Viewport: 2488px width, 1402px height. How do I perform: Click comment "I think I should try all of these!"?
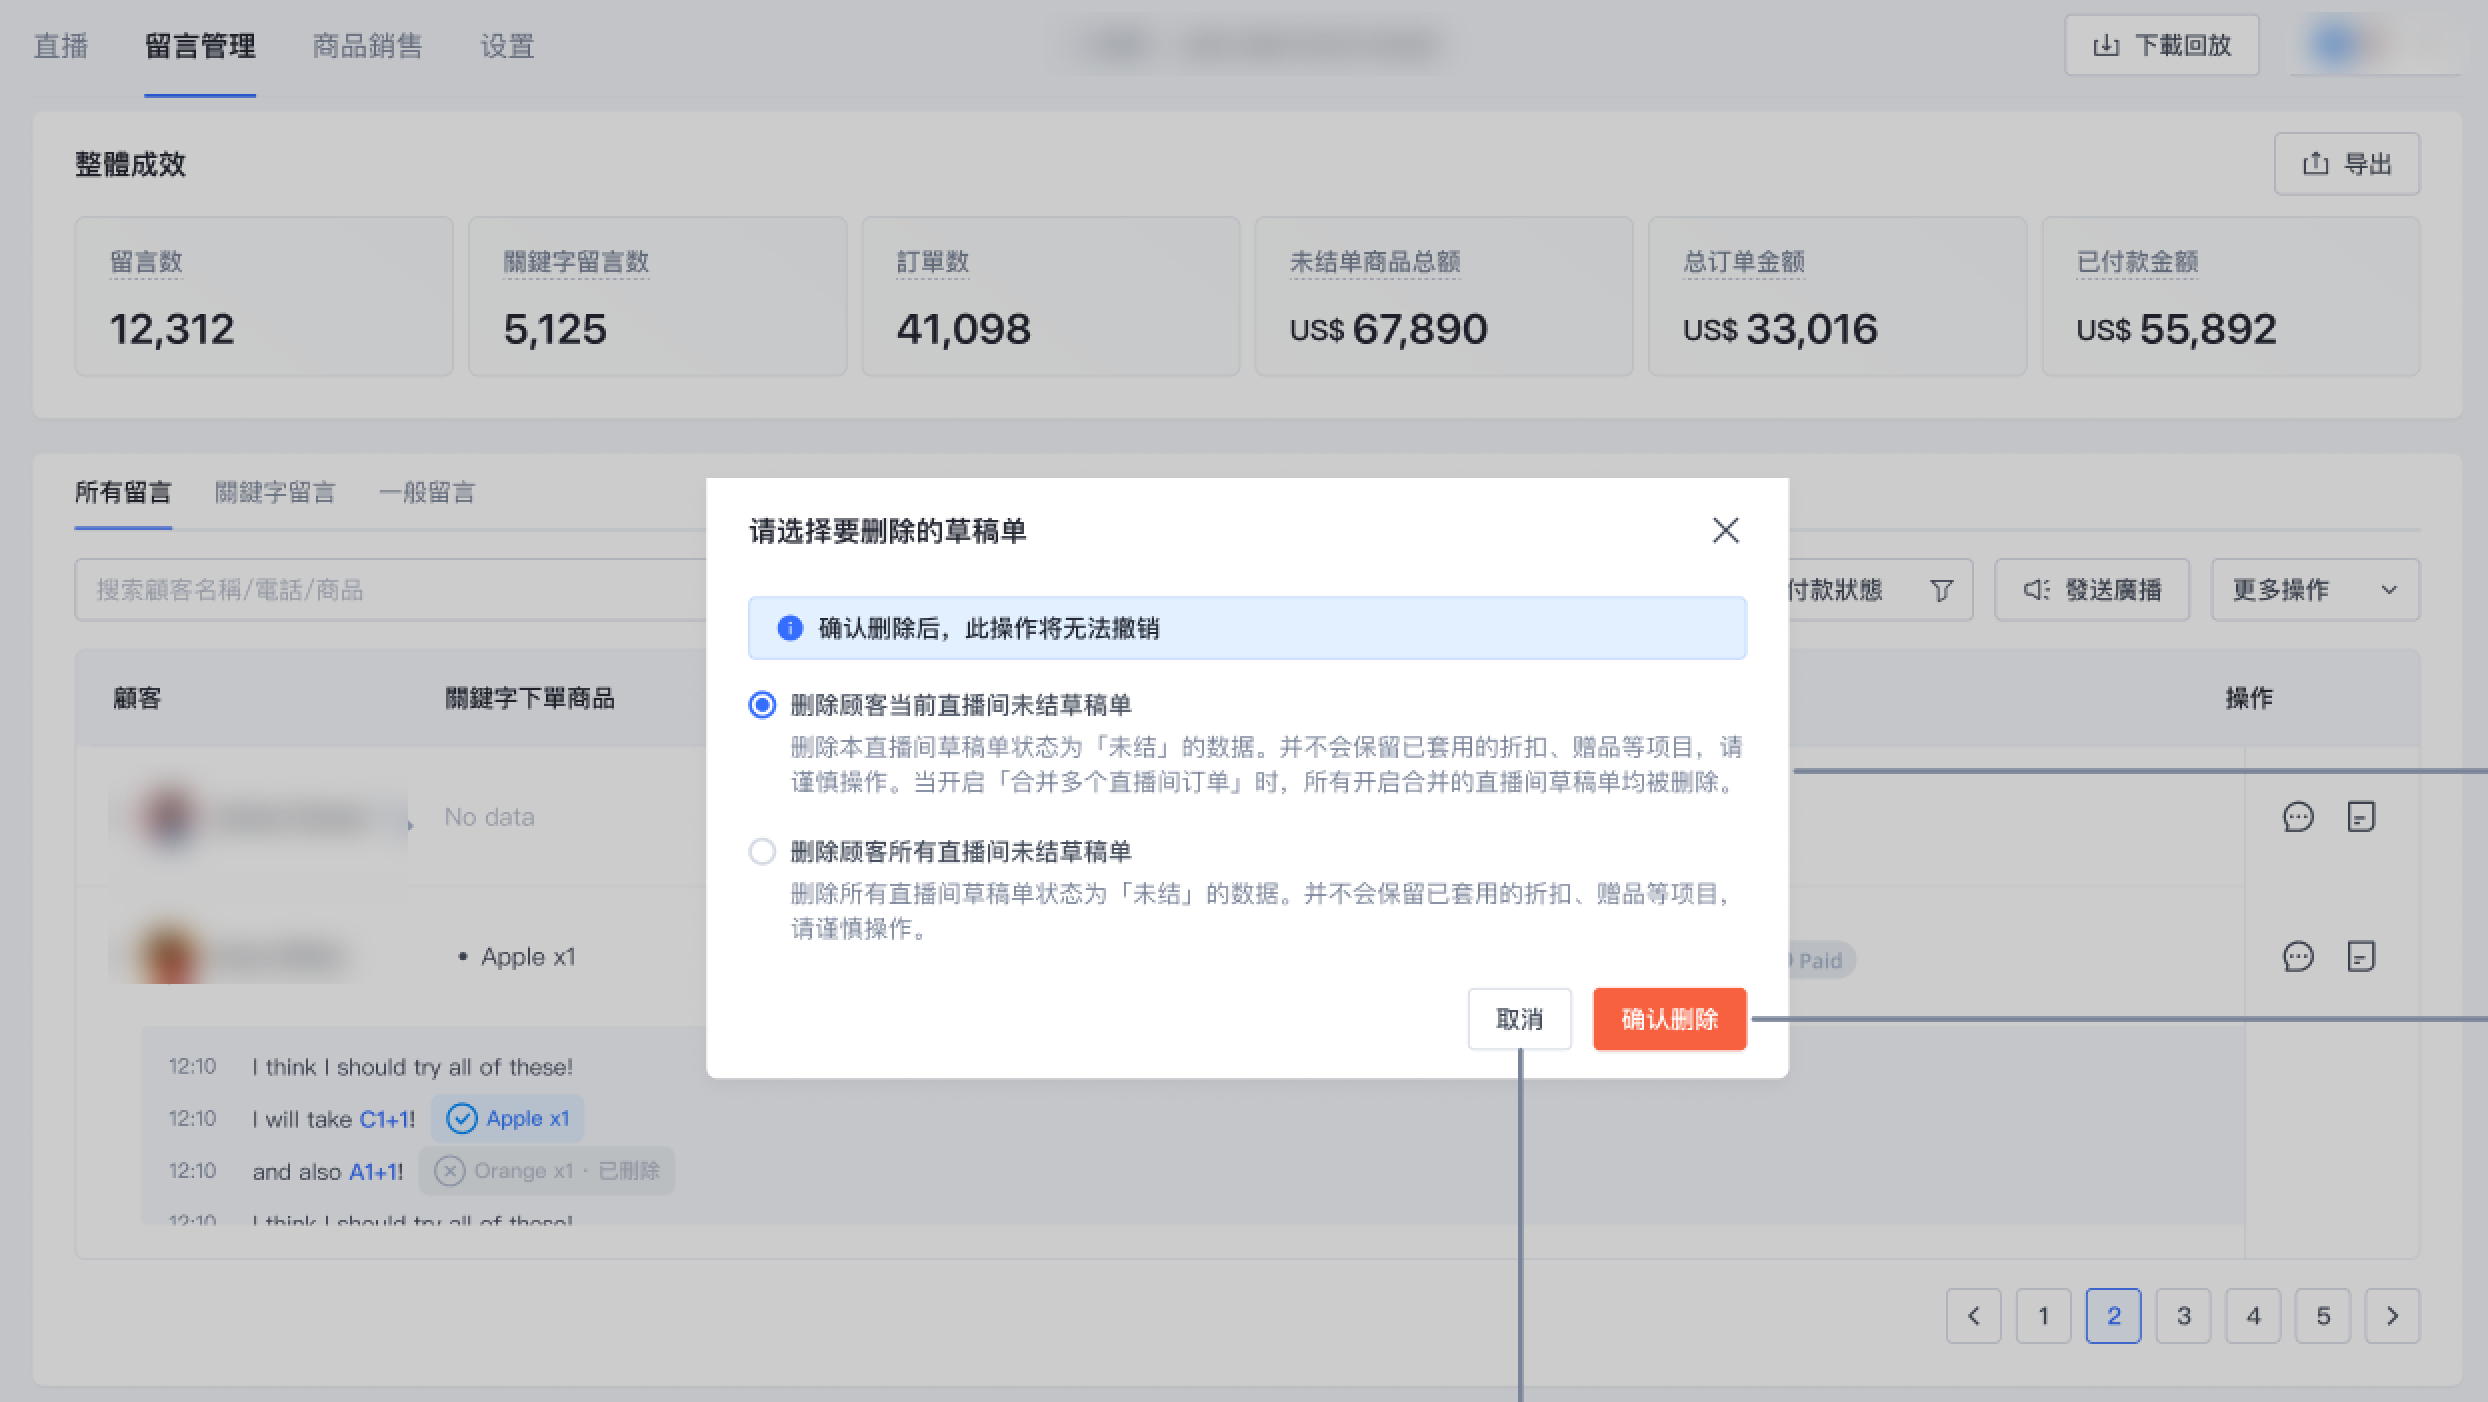point(412,1067)
